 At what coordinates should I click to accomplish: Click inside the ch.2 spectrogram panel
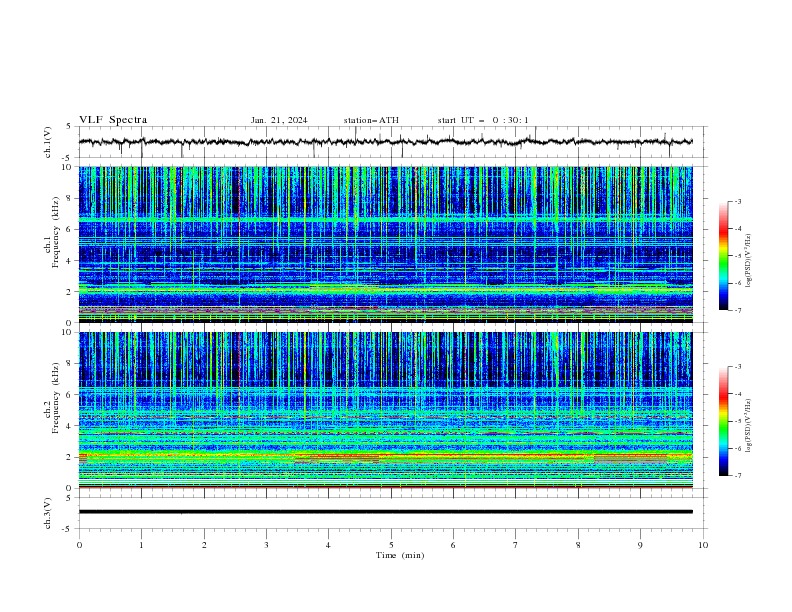[x=385, y=410]
